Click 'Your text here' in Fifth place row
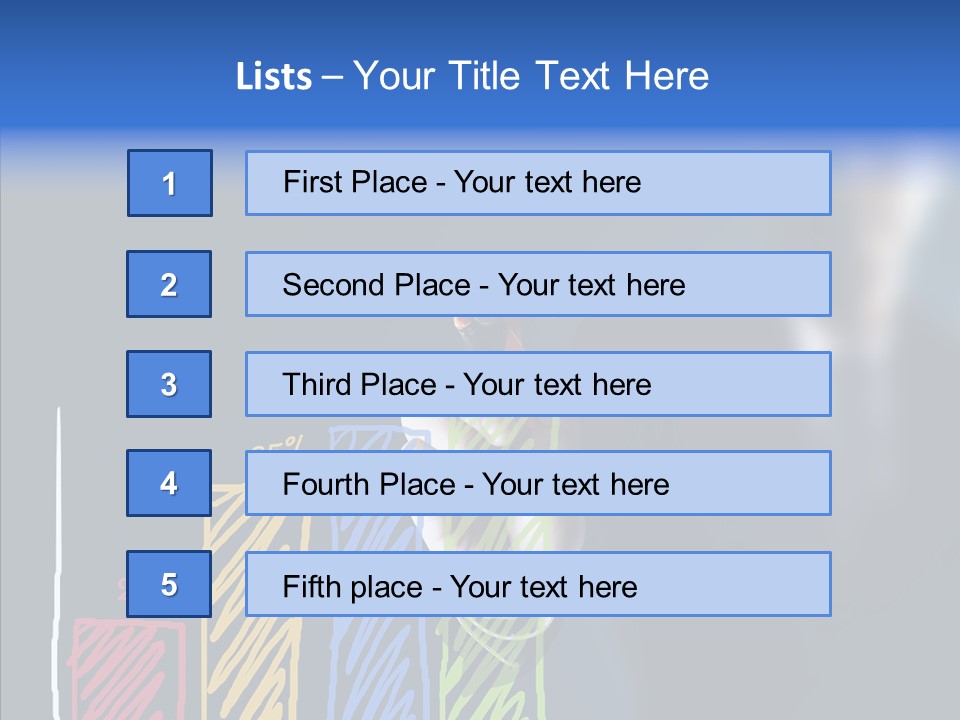This screenshot has width=960, height=720. click(543, 586)
